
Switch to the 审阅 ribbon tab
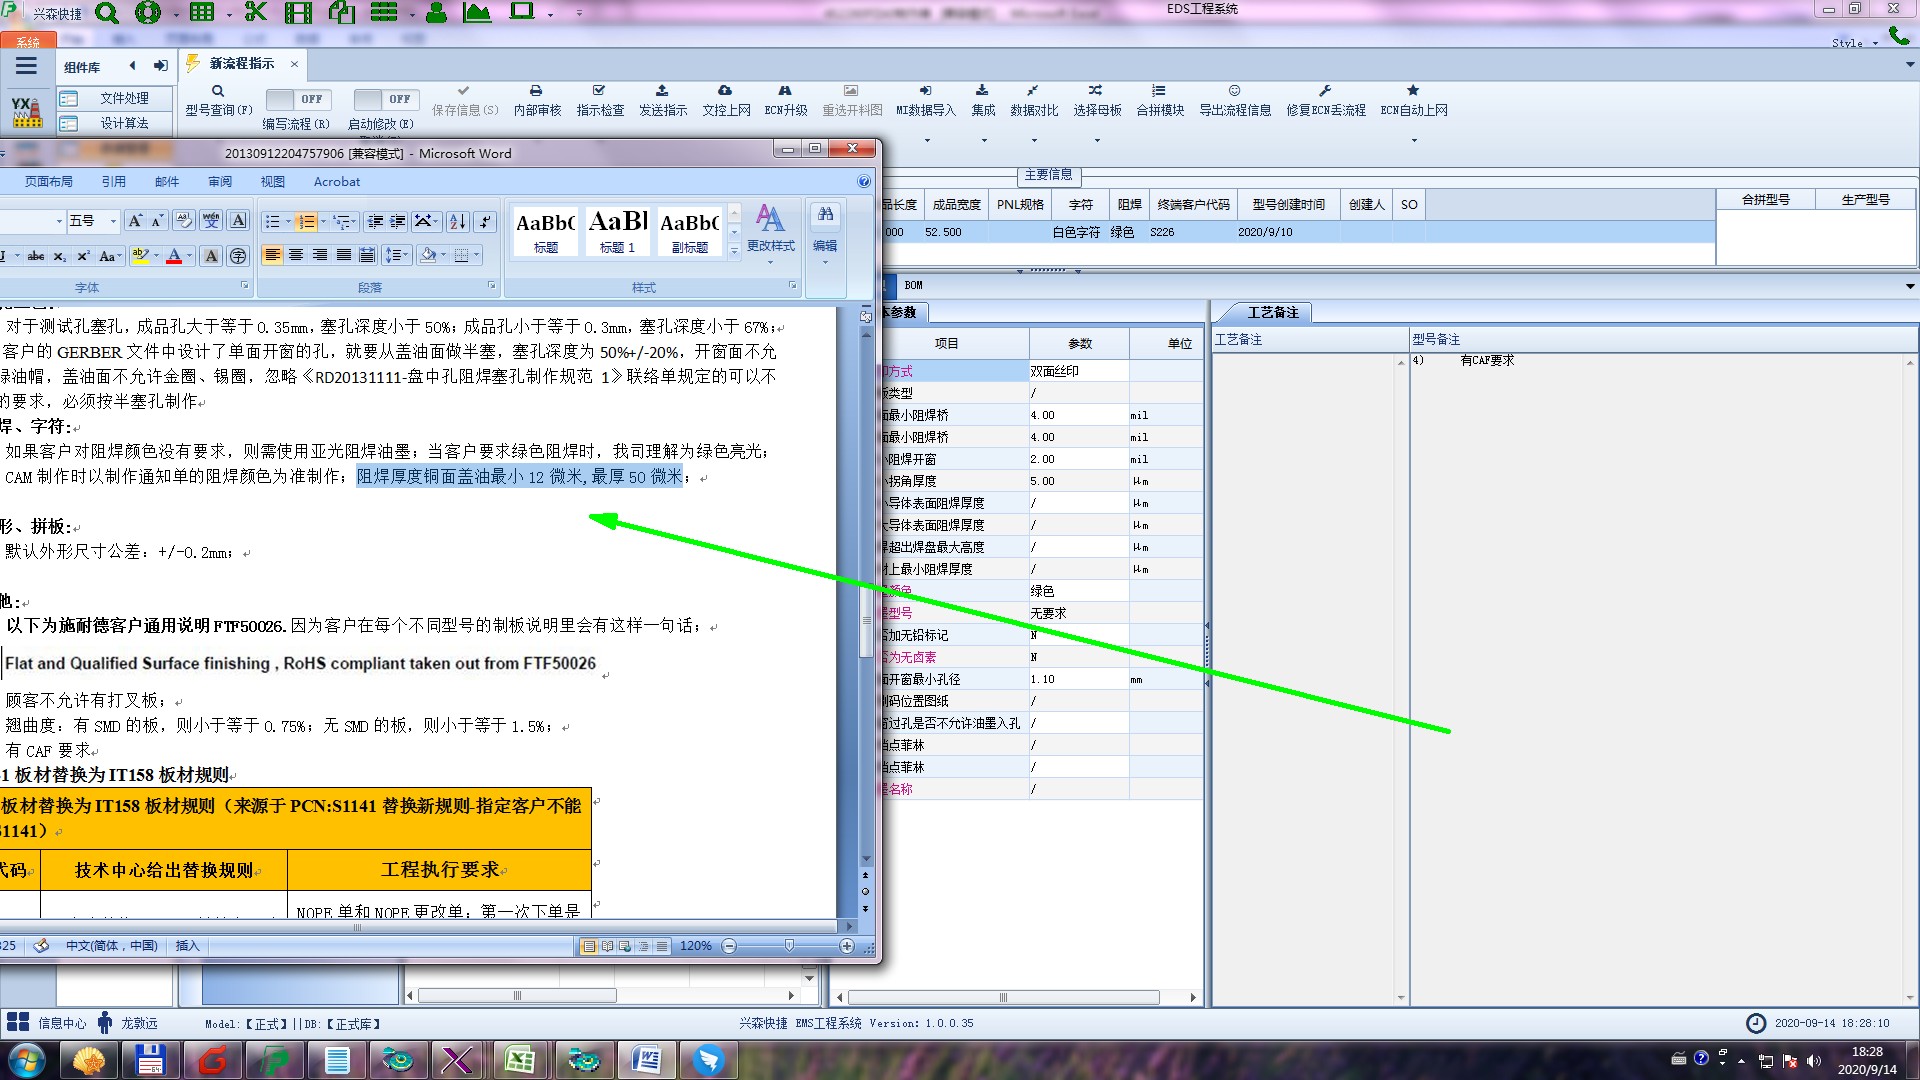[x=220, y=182]
